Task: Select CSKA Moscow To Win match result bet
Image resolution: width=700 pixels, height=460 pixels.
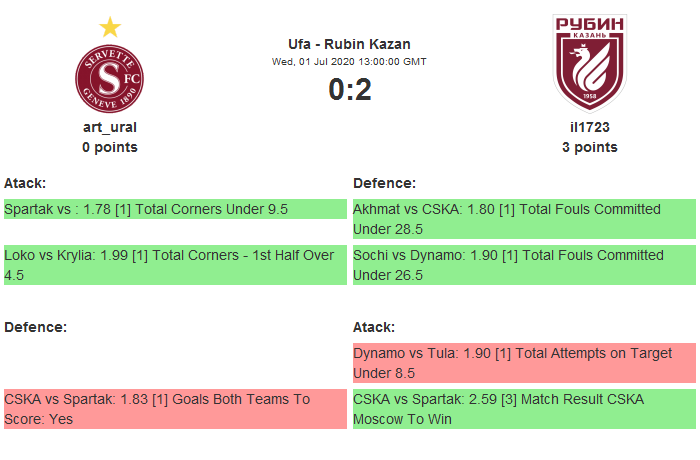Action: point(524,409)
